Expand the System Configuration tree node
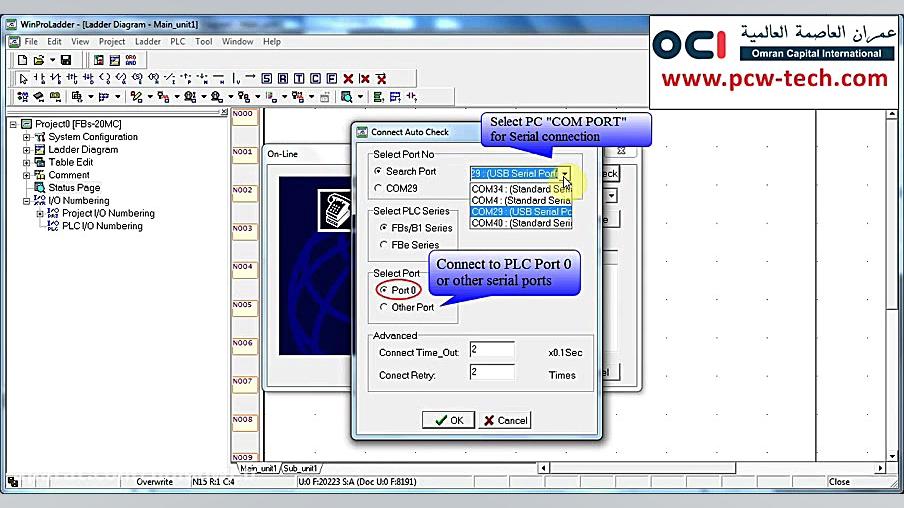 tap(27, 137)
